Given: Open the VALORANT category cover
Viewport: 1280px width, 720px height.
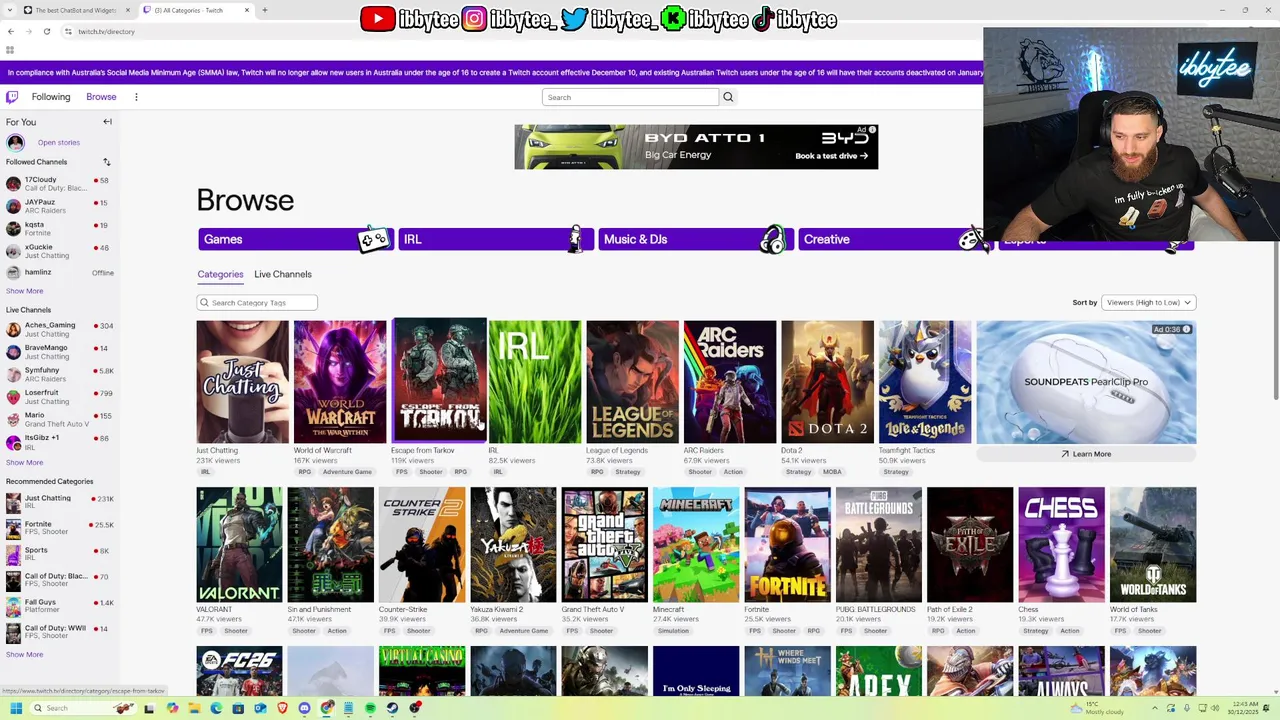Looking at the screenshot, I should tap(240, 544).
